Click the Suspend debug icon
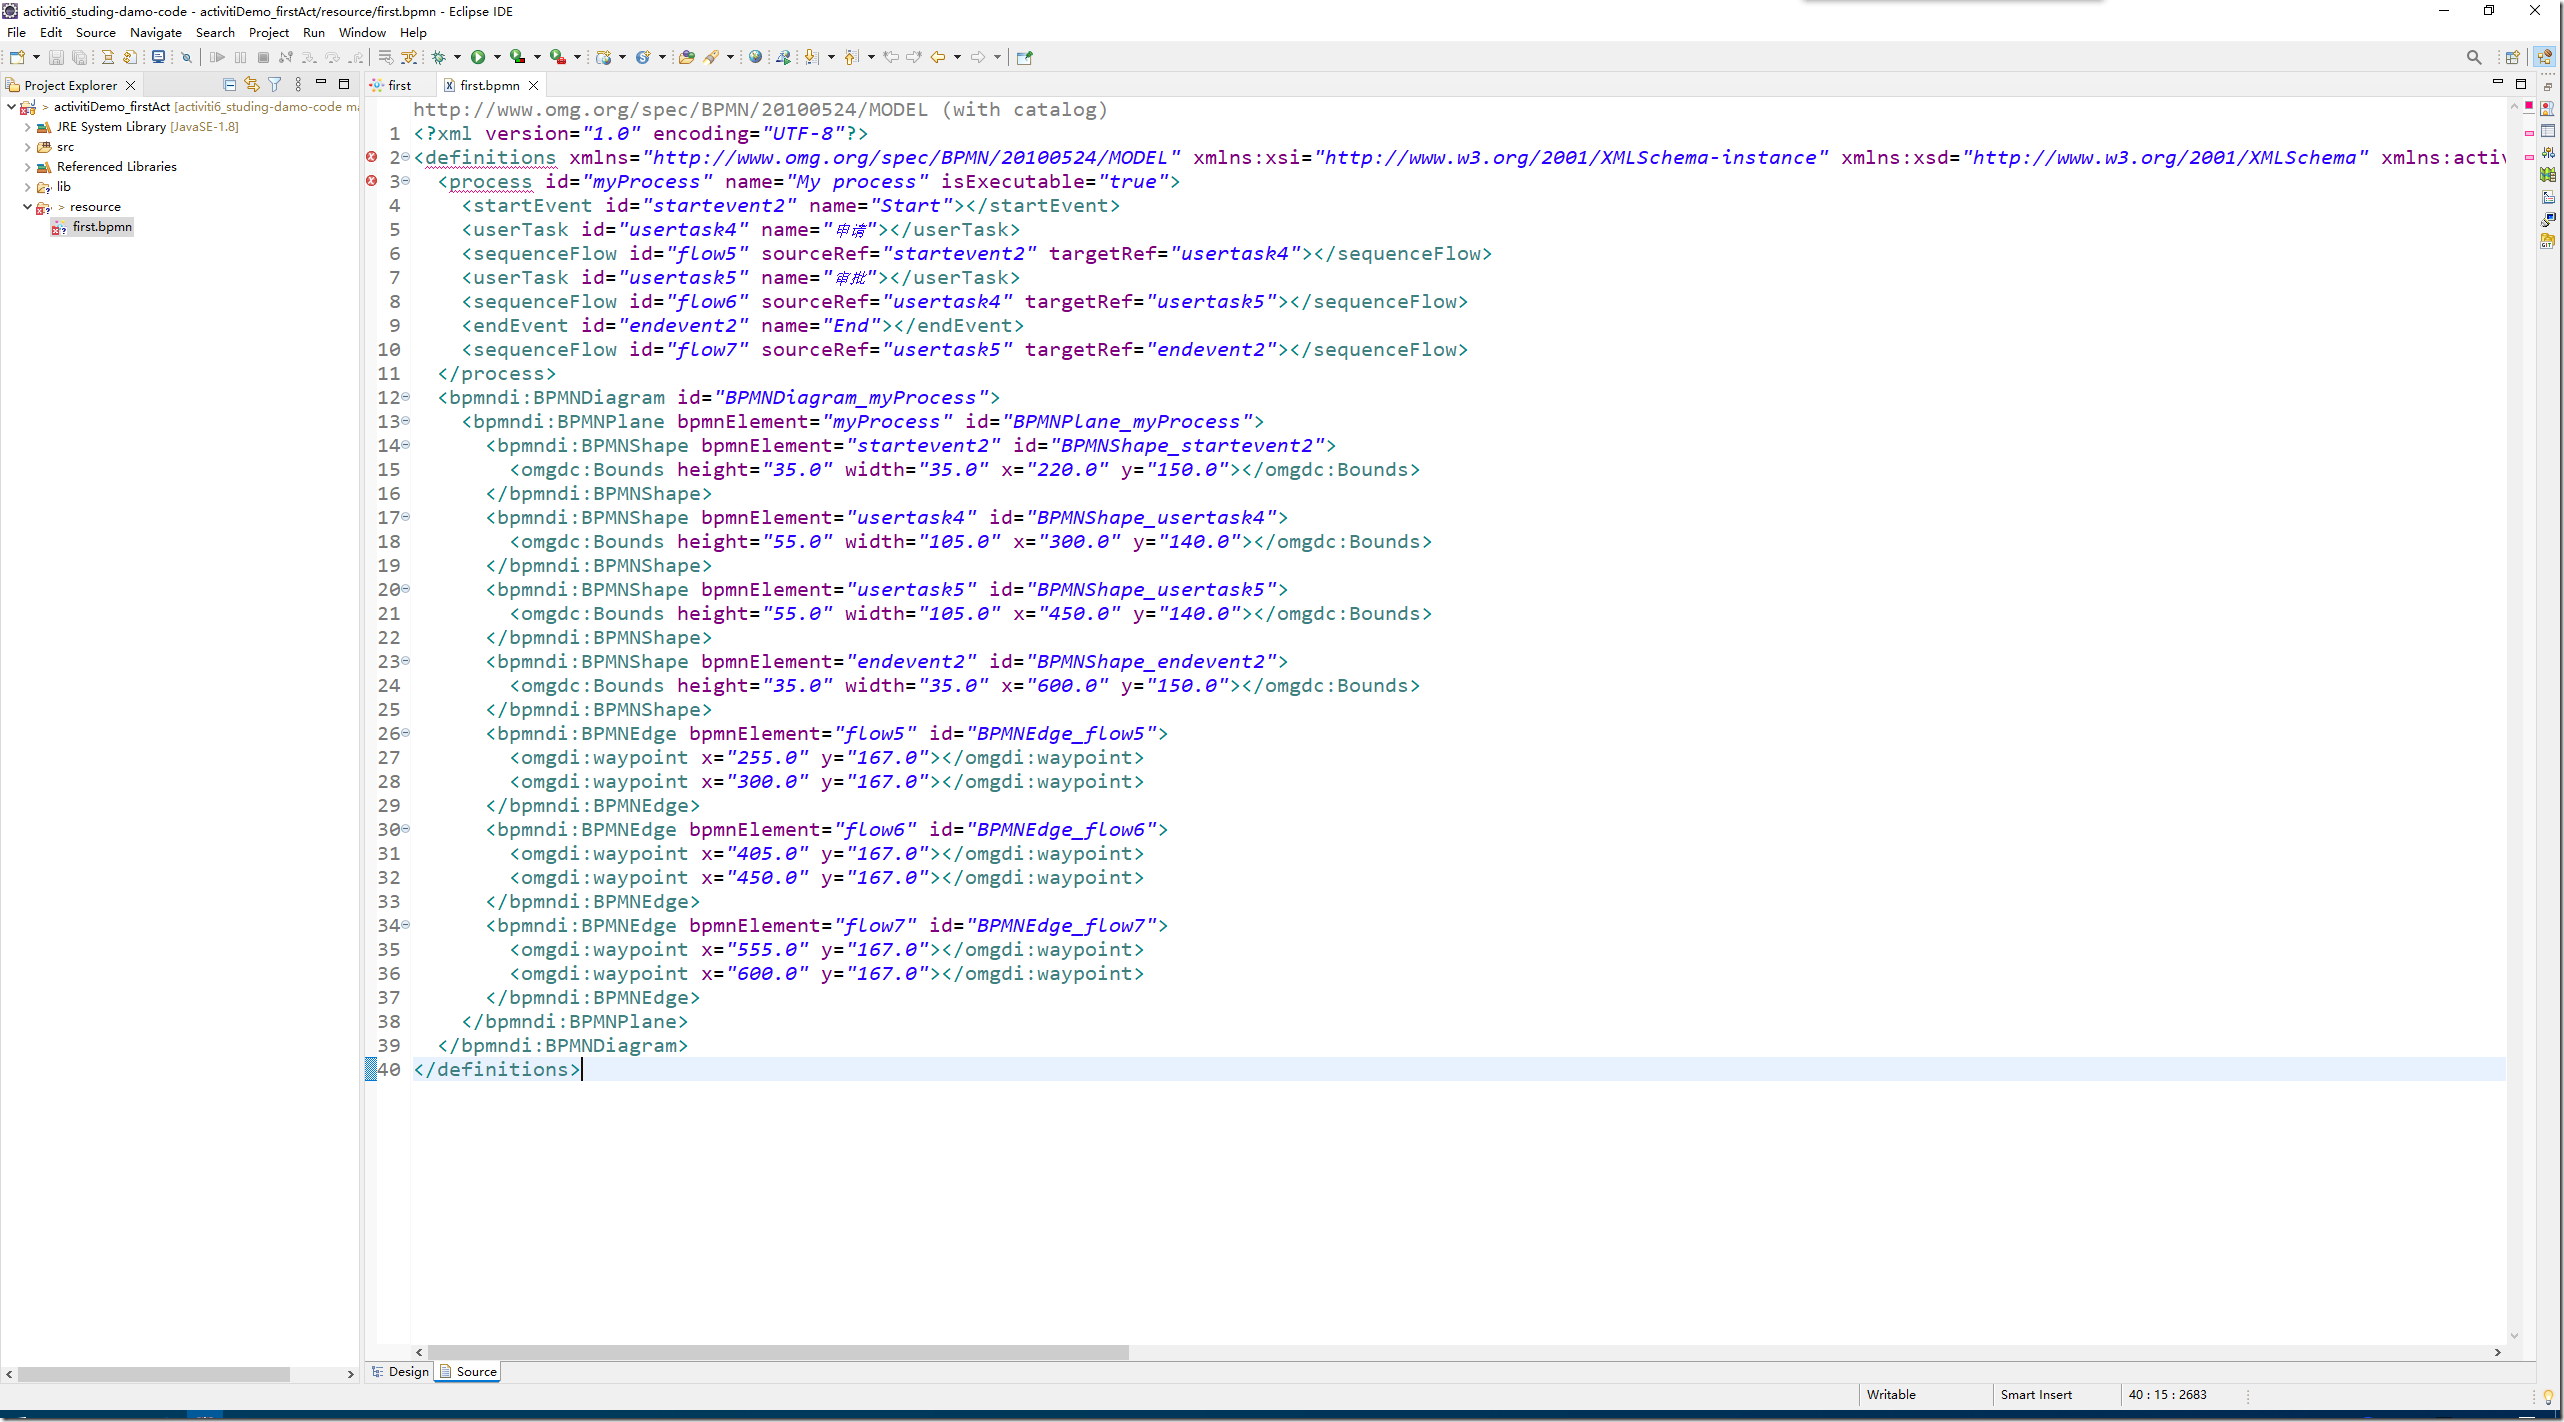2564x1422 pixels. [240, 57]
